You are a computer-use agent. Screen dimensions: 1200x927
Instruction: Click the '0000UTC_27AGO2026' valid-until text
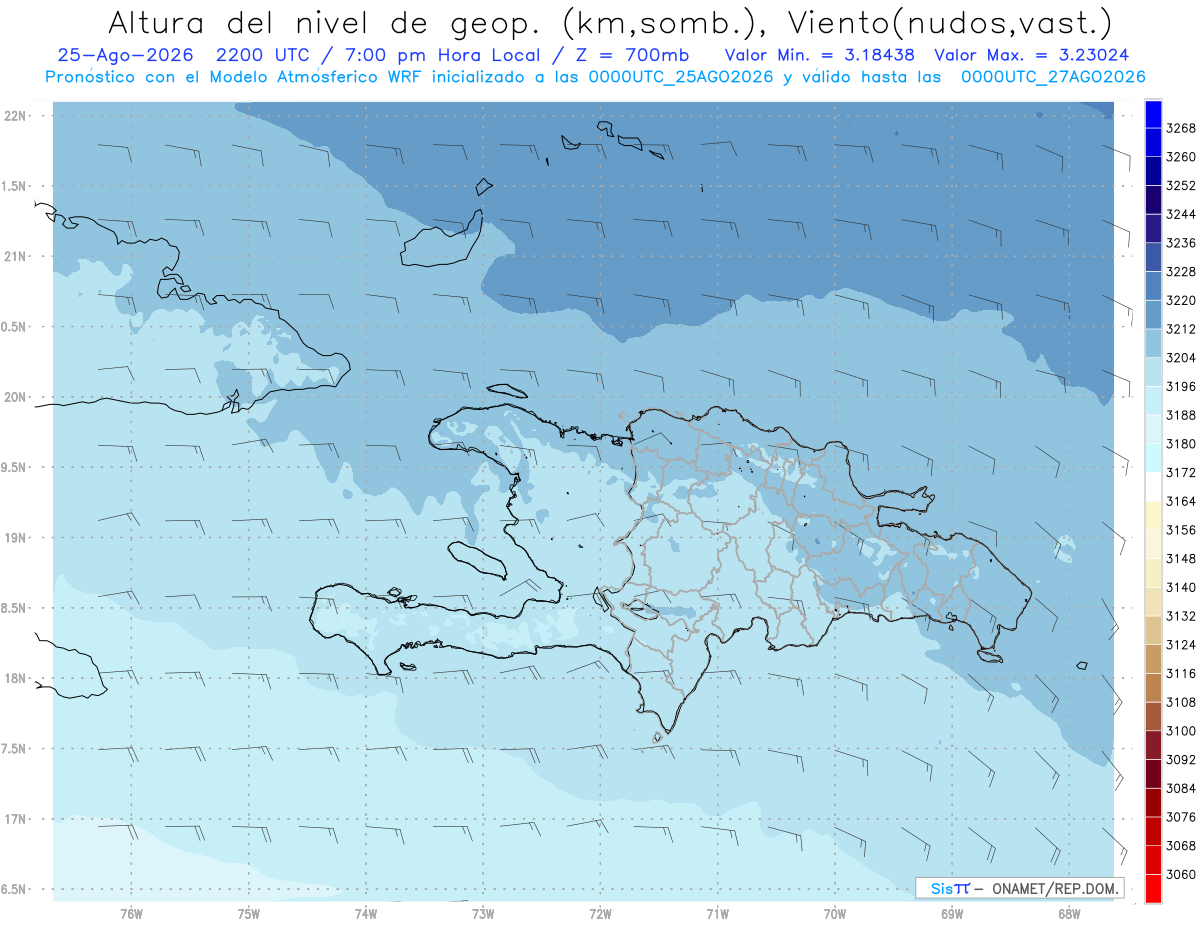pos(1053,77)
